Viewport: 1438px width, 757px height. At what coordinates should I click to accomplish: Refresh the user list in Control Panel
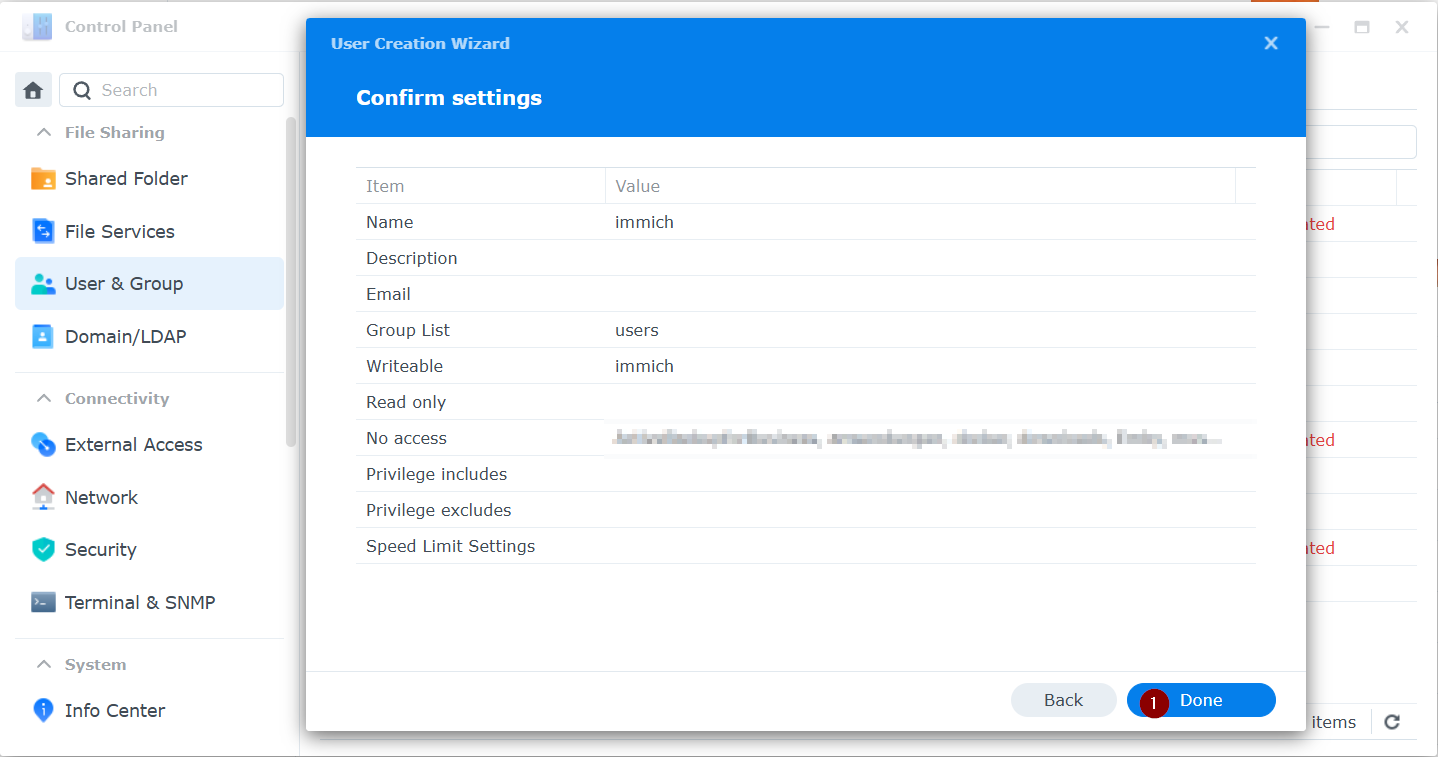[1392, 722]
